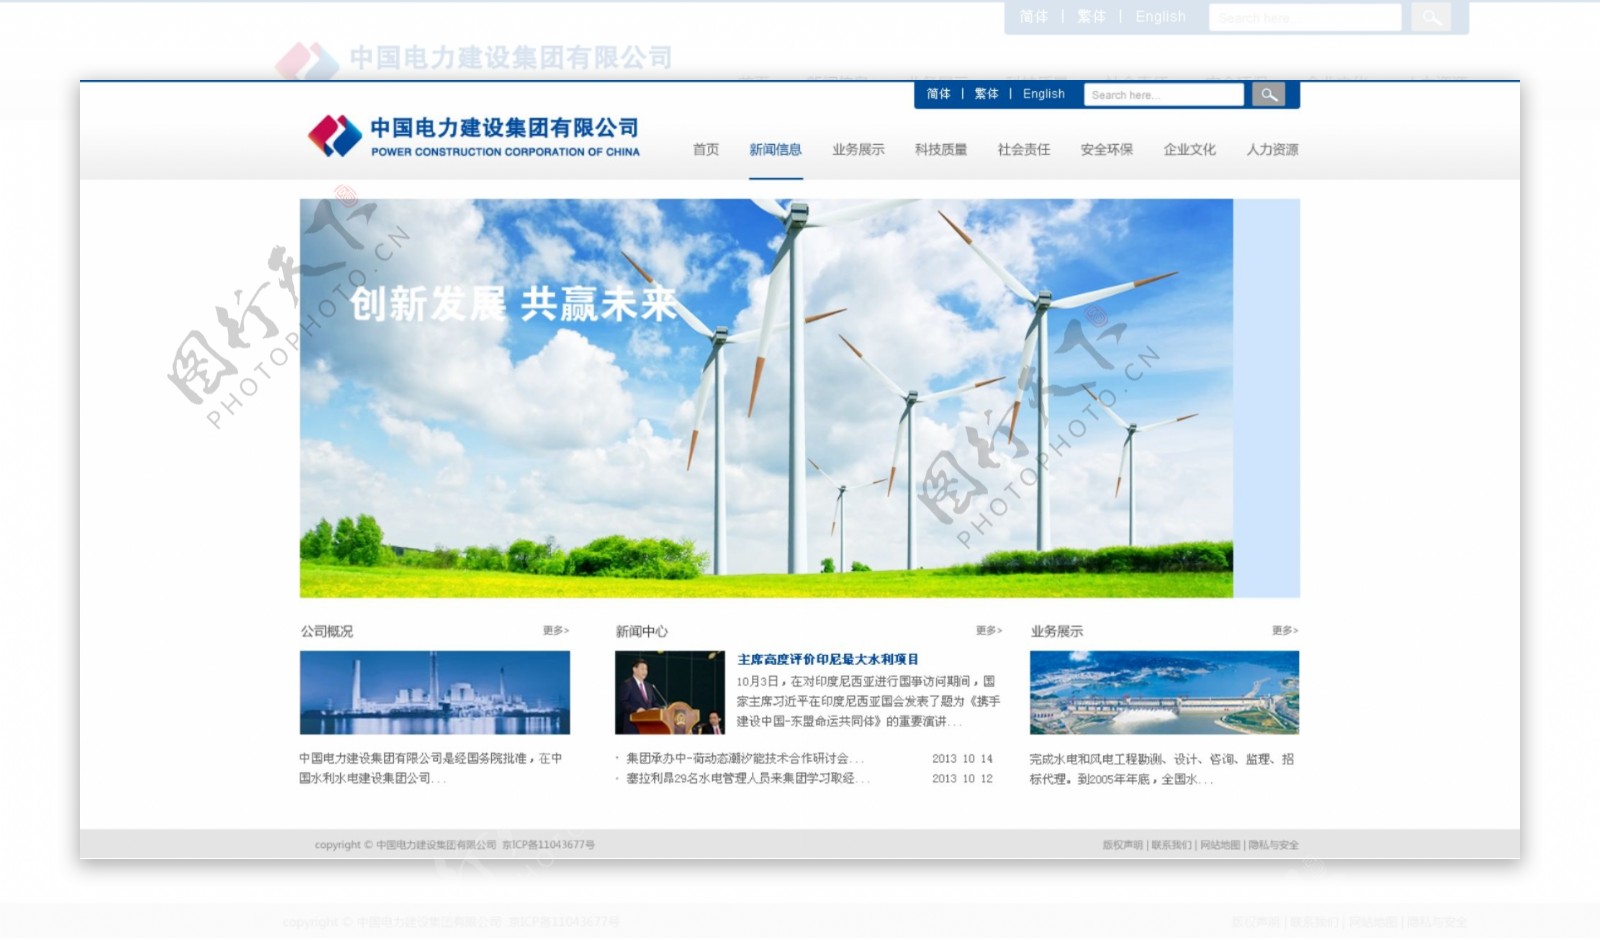The height and width of the screenshot is (939, 1600).
Task: Switch language to 简体
Action: click(938, 94)
